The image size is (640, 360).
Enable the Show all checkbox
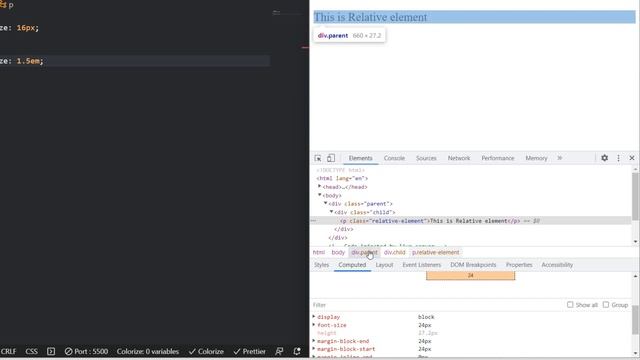[570, 305]
